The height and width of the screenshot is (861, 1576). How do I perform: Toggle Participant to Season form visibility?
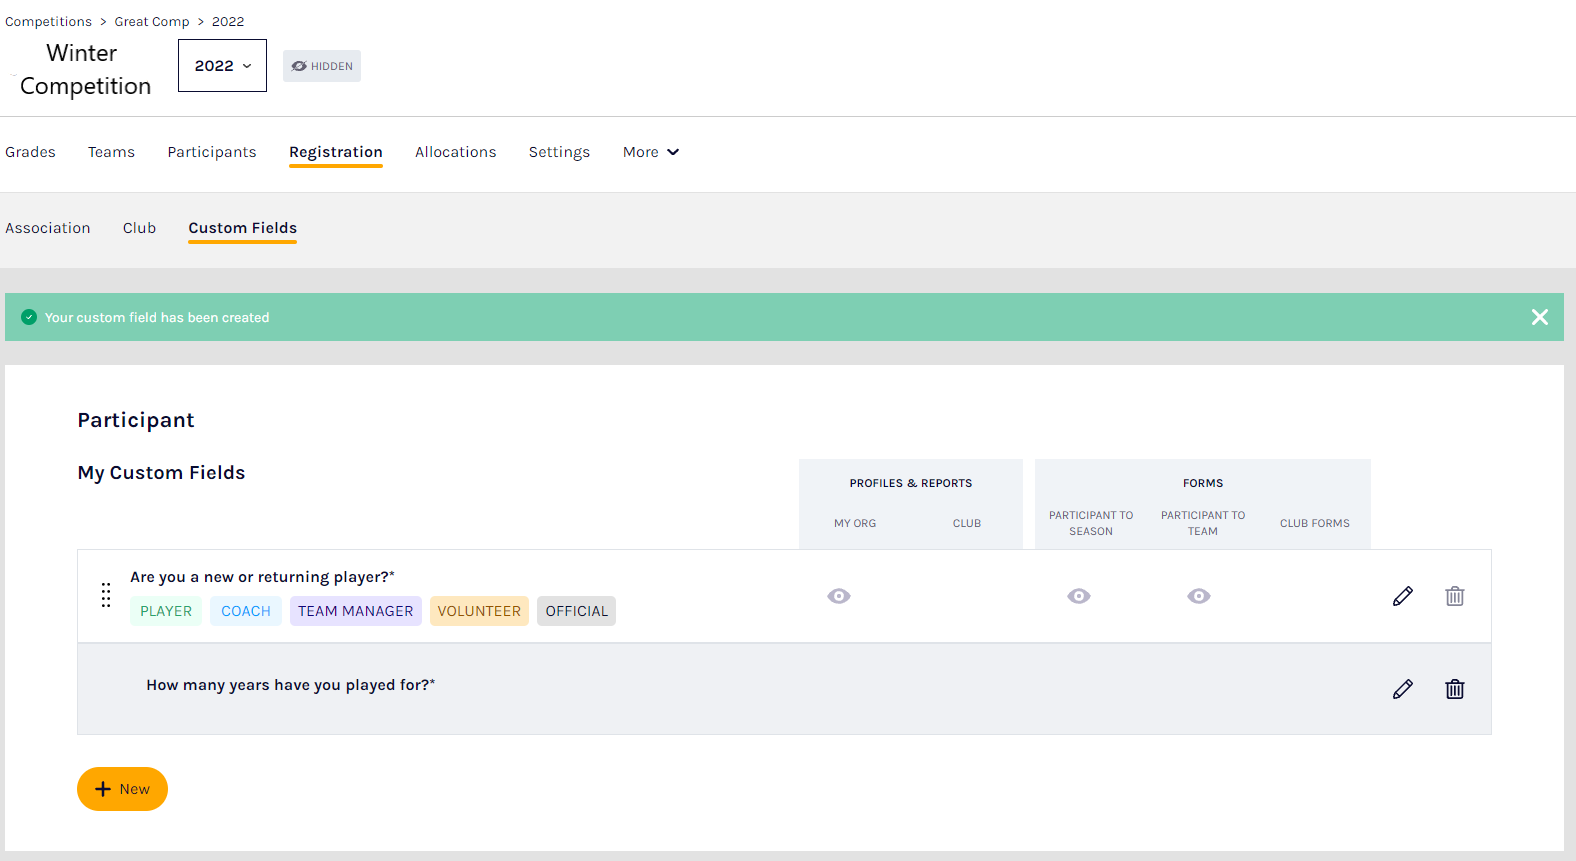[1078, 596]
